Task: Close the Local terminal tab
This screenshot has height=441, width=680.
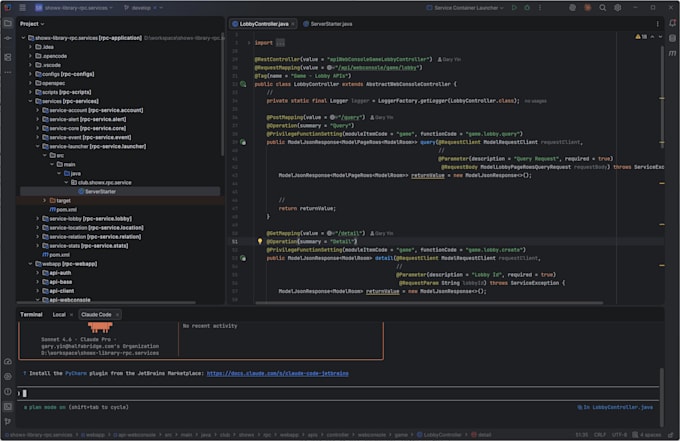Action: point(72,314)
